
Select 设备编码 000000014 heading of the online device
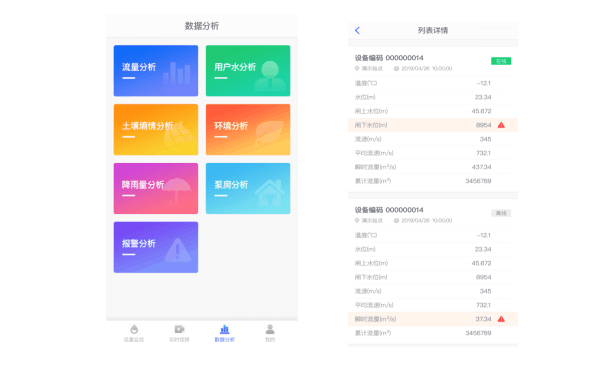click(x=389, y=58)
